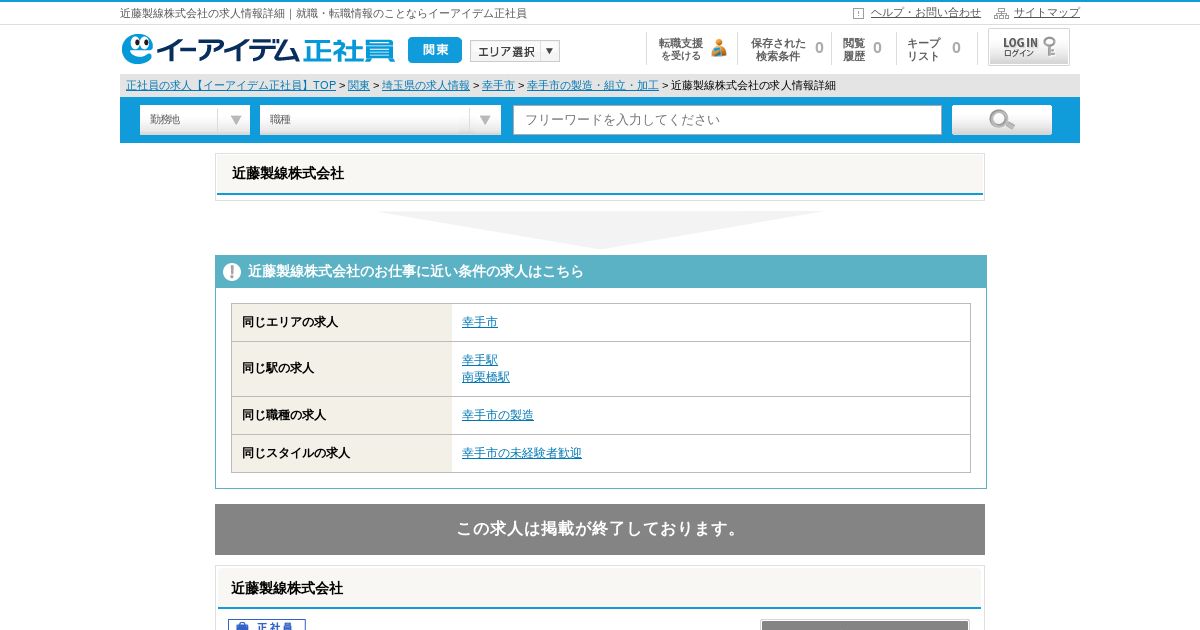This screenshot has height=630, width=1200.
Task: Click この求人は掲載が終了しております banner
Action: pos(600,529)
